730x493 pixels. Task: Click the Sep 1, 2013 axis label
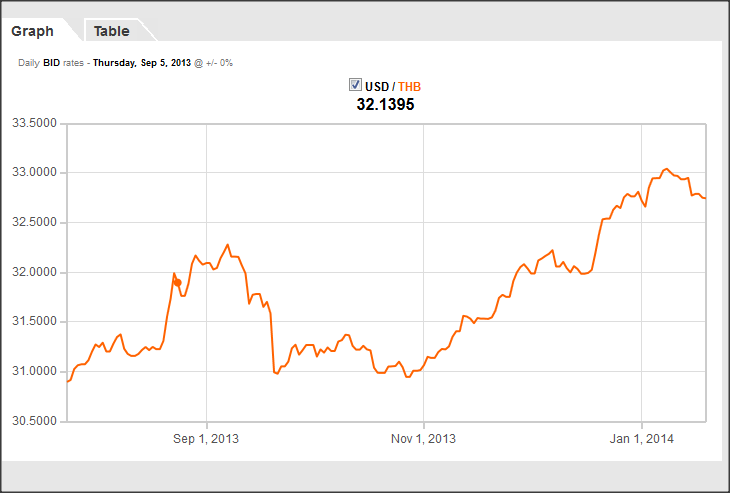pyautogui.click(x=206, y=438)
